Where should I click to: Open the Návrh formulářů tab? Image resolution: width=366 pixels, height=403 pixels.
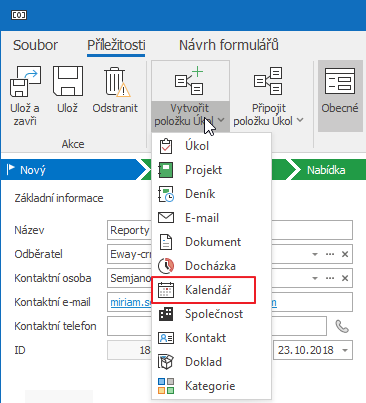coord(229,45)
